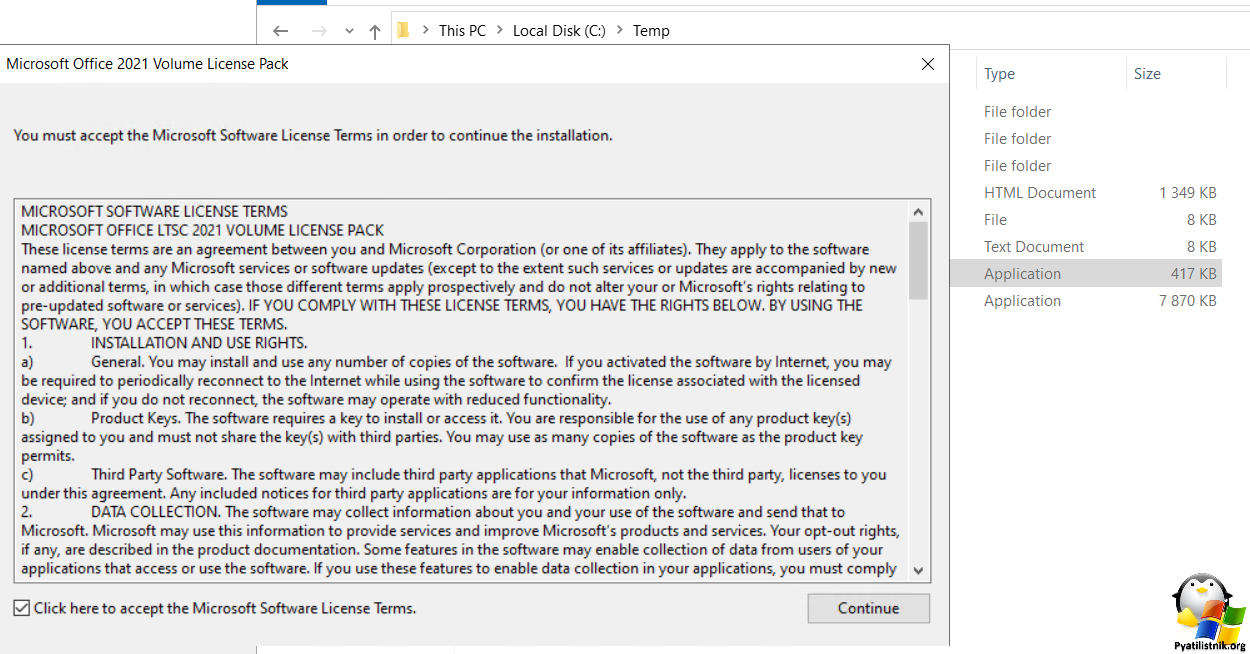Click the 'MICROSOFT OFFICE LTSC 2021 VOLUME LICENSE PACK' line
1250x654 pixels.
coord(203,230)
